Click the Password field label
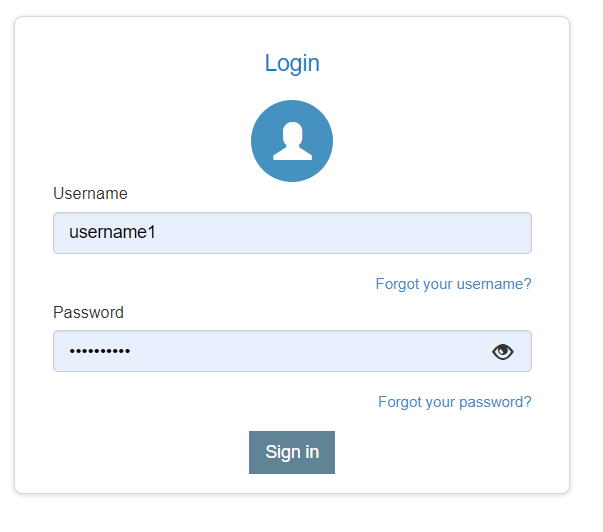Viewport: 603px width, 532px height. (x=88, y=312)
